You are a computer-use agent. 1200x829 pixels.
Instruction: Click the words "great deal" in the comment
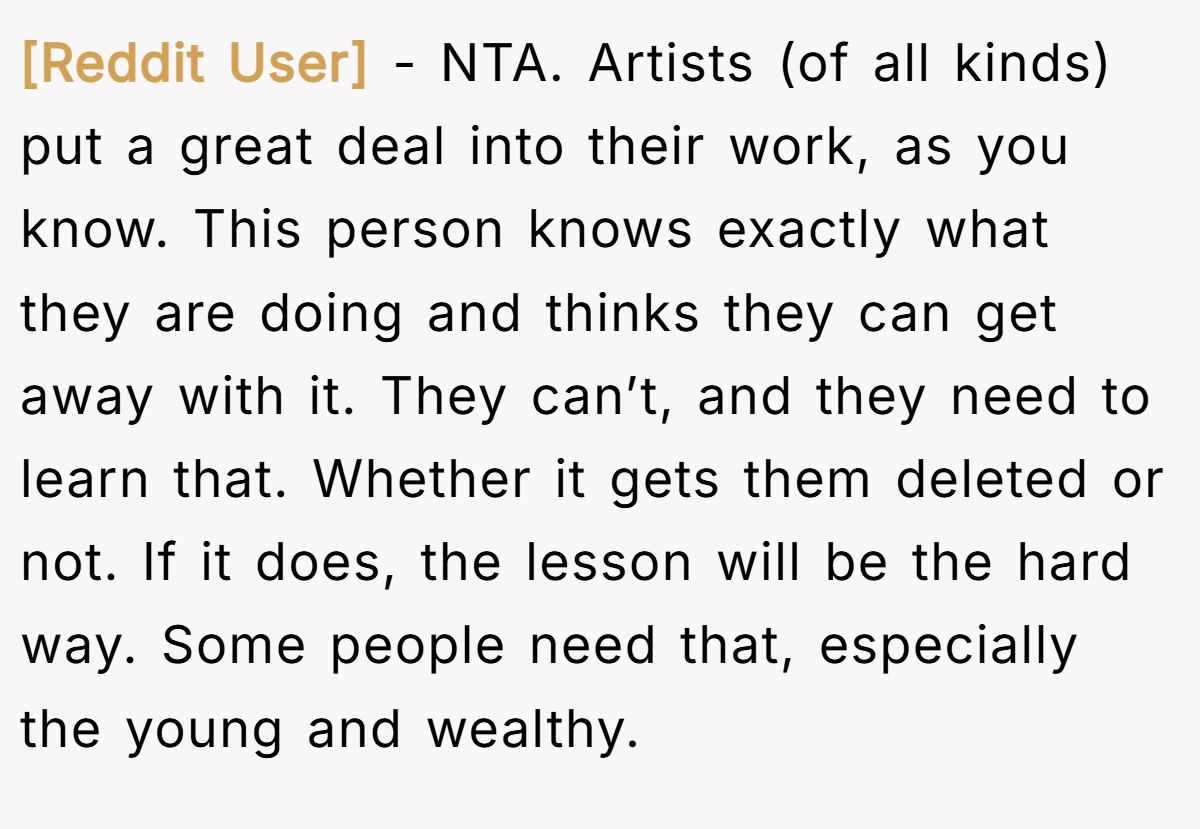(313, 149)
